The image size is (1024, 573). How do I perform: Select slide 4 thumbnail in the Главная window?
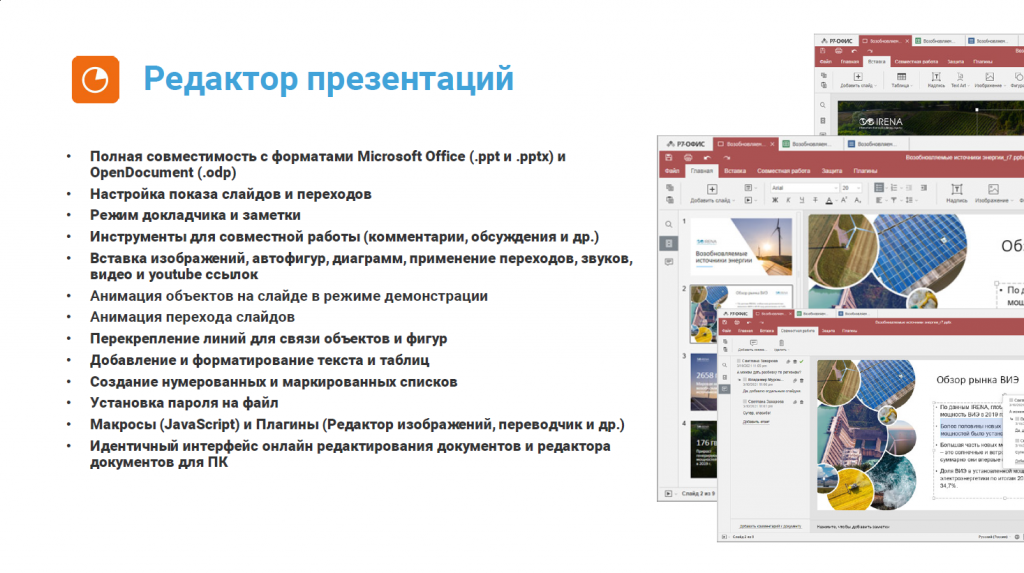[x=704, y=450]
